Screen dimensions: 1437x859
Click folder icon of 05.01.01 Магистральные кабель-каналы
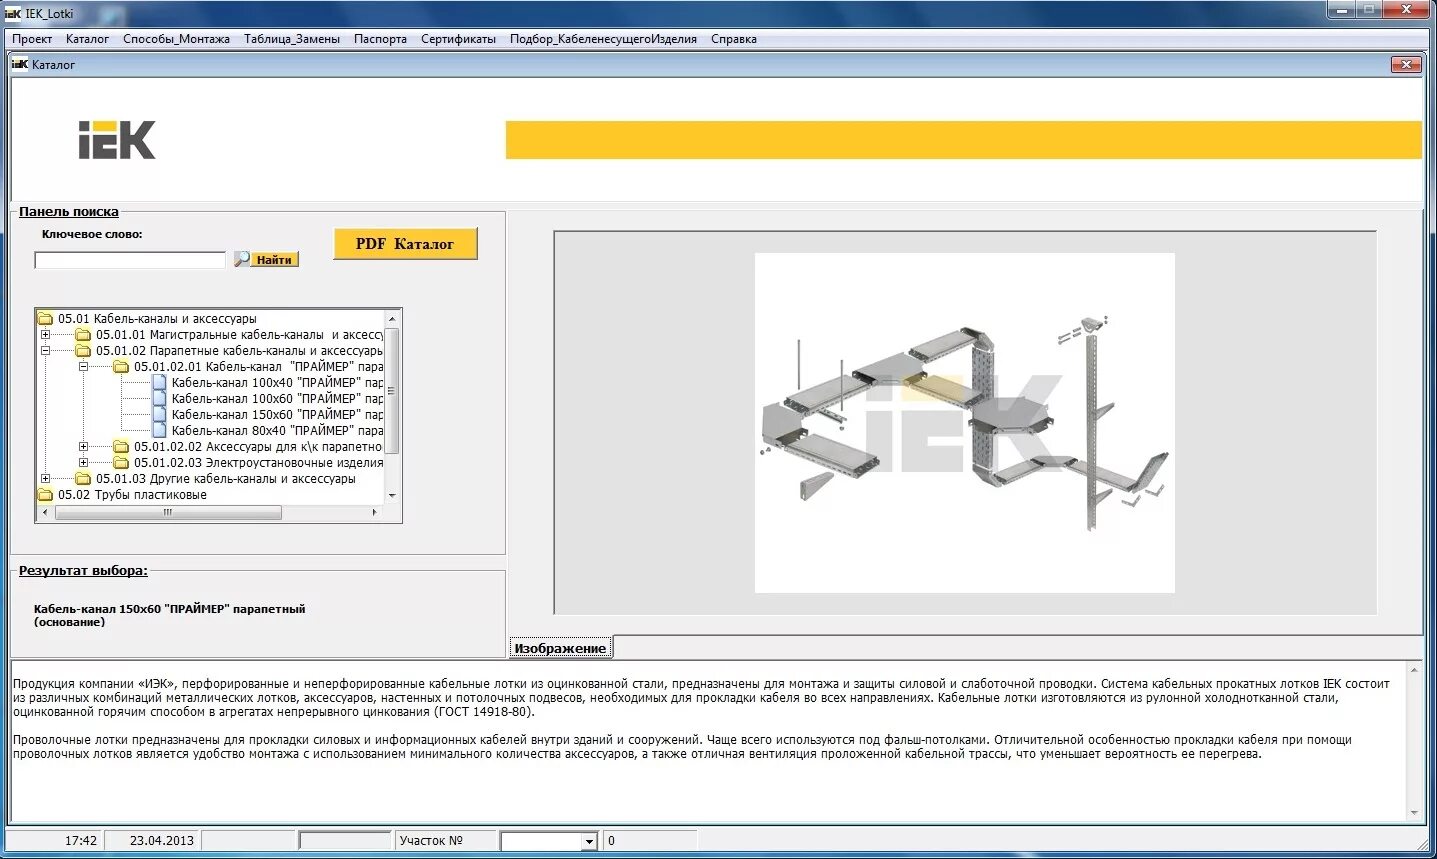pos(84,335)
